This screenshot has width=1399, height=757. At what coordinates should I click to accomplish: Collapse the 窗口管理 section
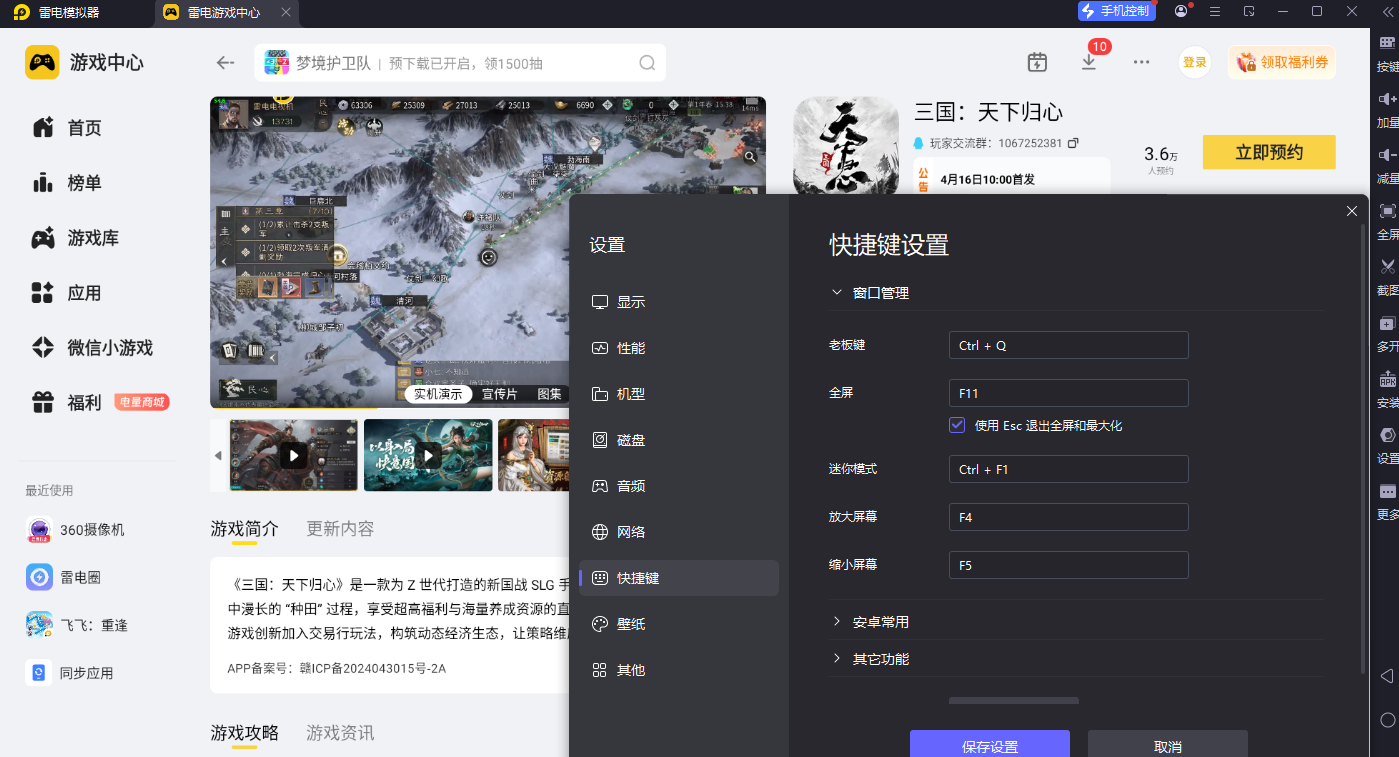point(837,293)
